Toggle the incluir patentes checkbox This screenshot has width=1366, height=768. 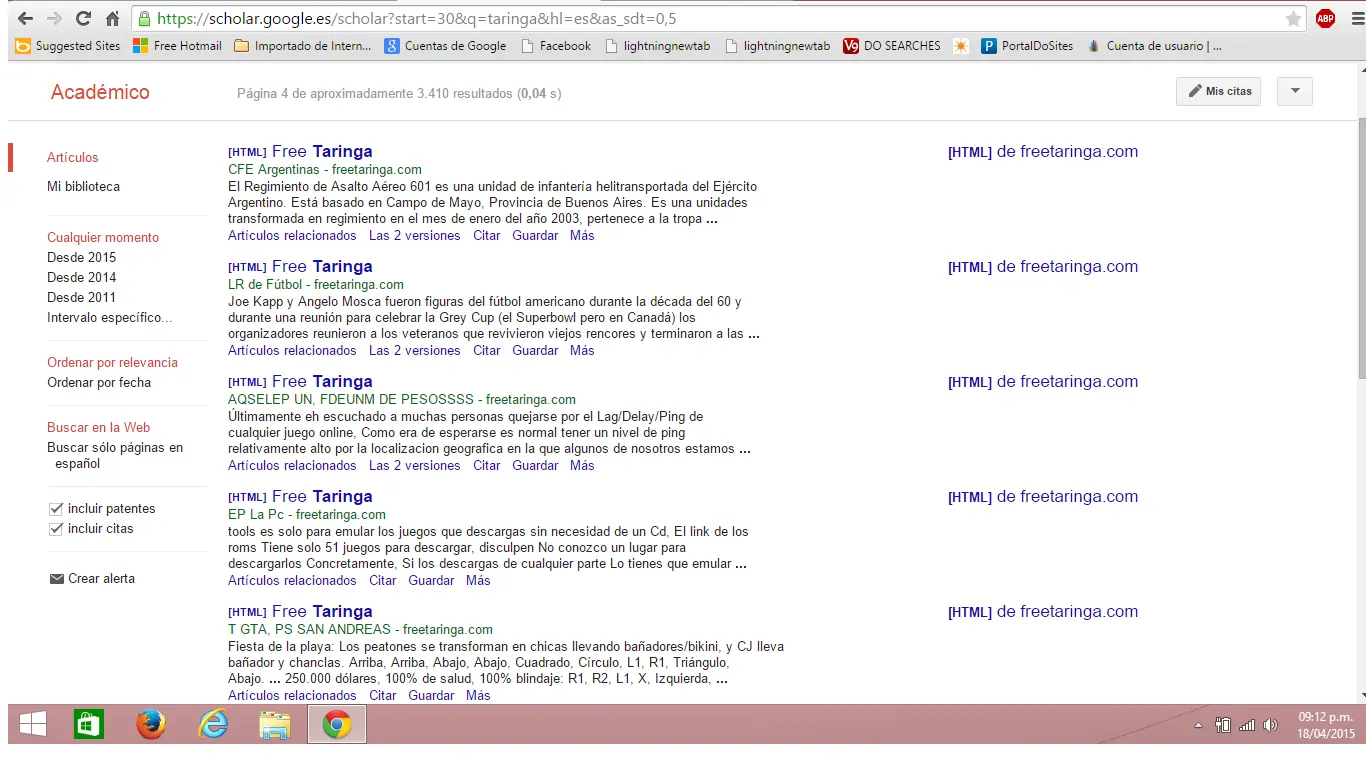[x=56, y=509]
